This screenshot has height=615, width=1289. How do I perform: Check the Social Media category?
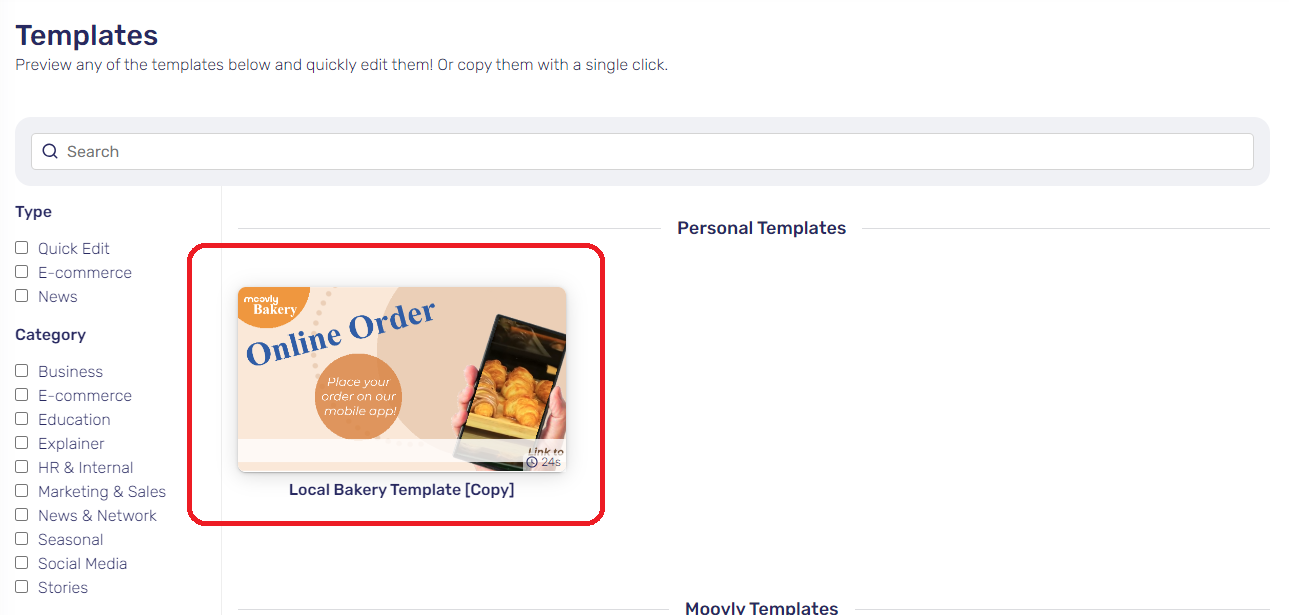point(22,563)
